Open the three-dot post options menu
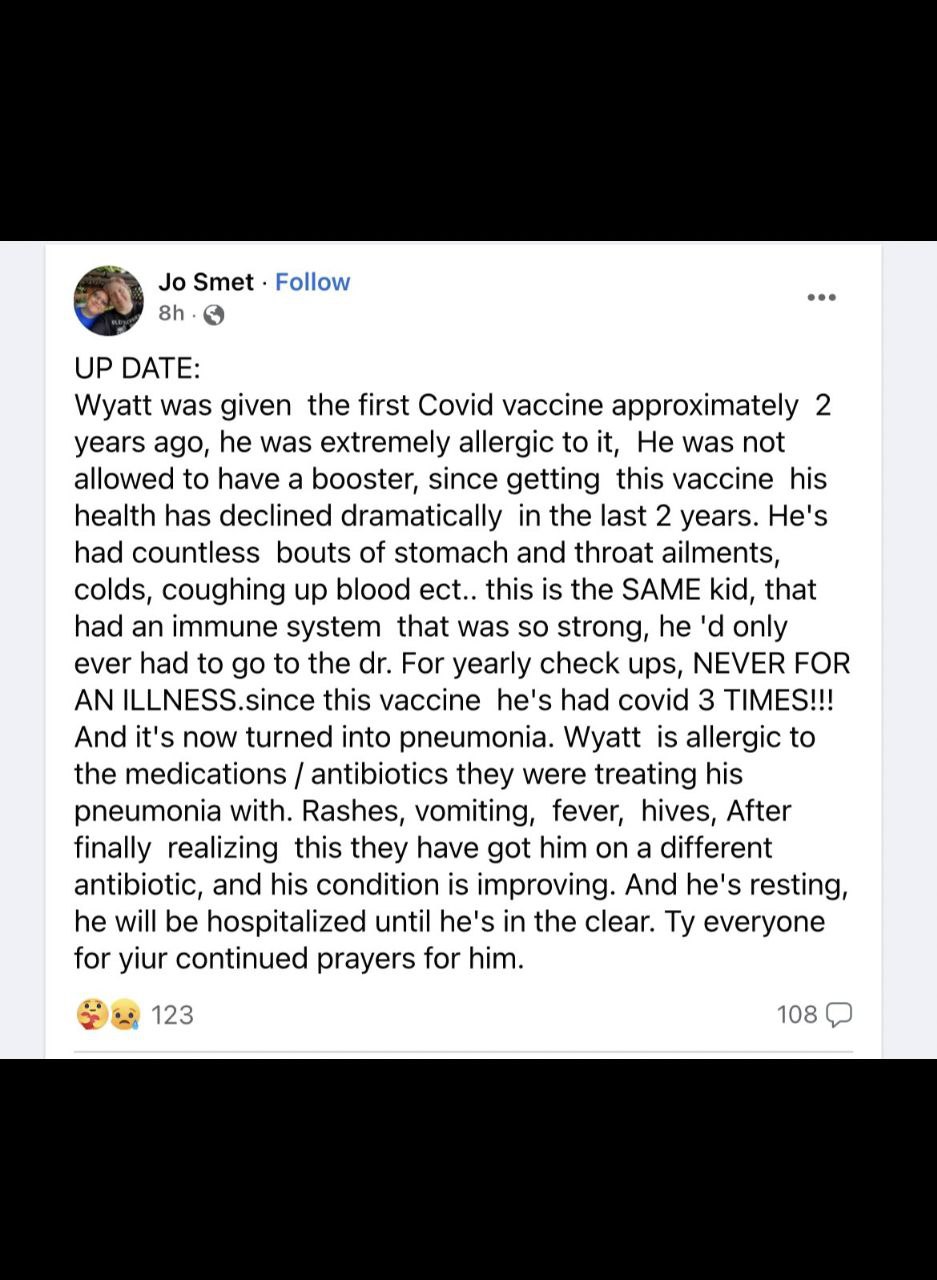937x1280 pixels. (x=821, y=297)
